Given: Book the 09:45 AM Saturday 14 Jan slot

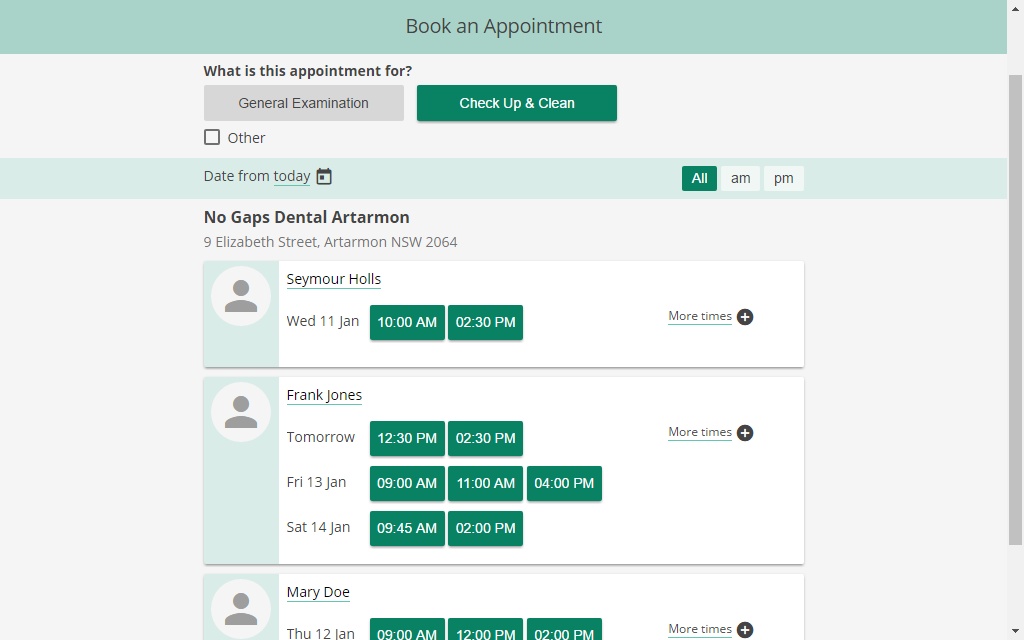Looking at the screenshot, I should (406, 528).
